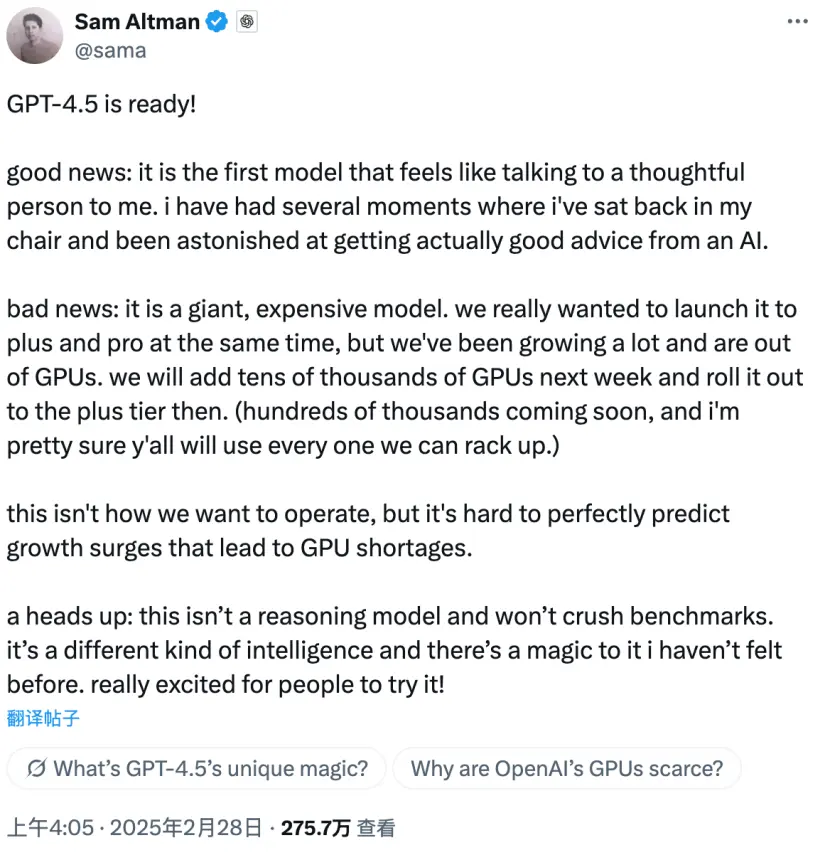Ask "Why are OpenAI's GPUs scarce?"

click(567, 769)
